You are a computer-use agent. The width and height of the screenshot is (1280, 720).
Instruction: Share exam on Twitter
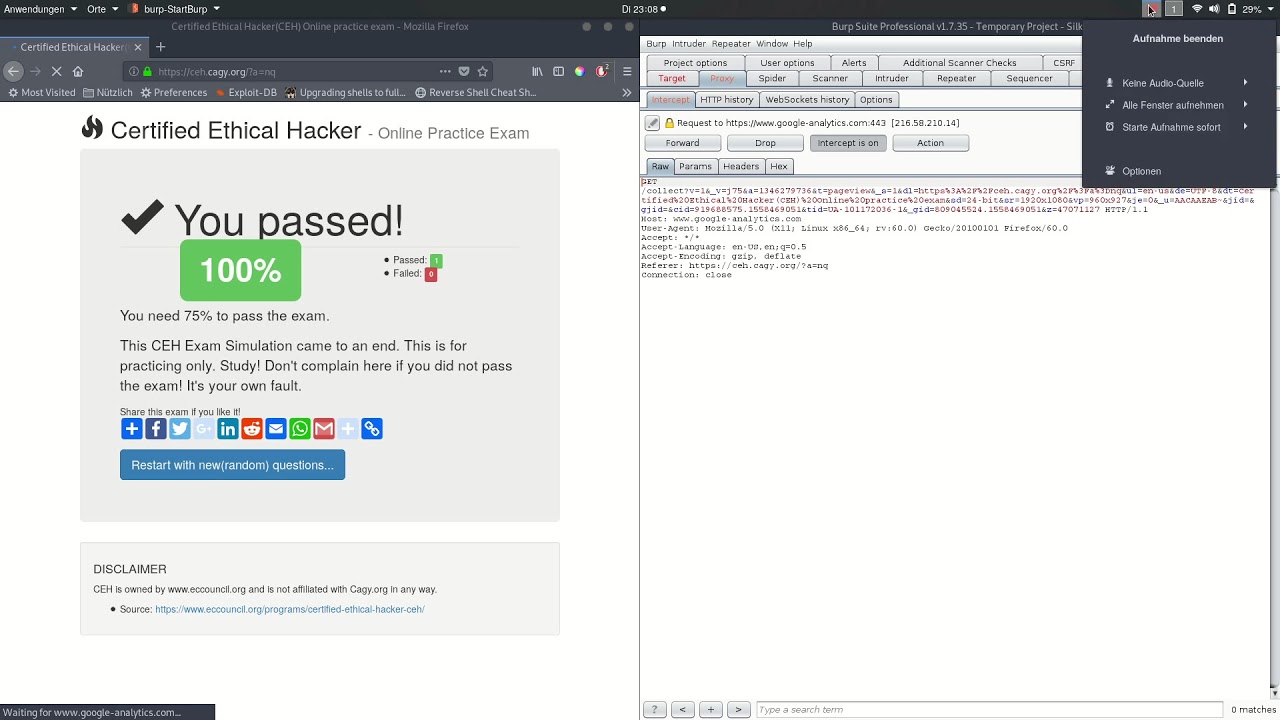coord(180,429)
